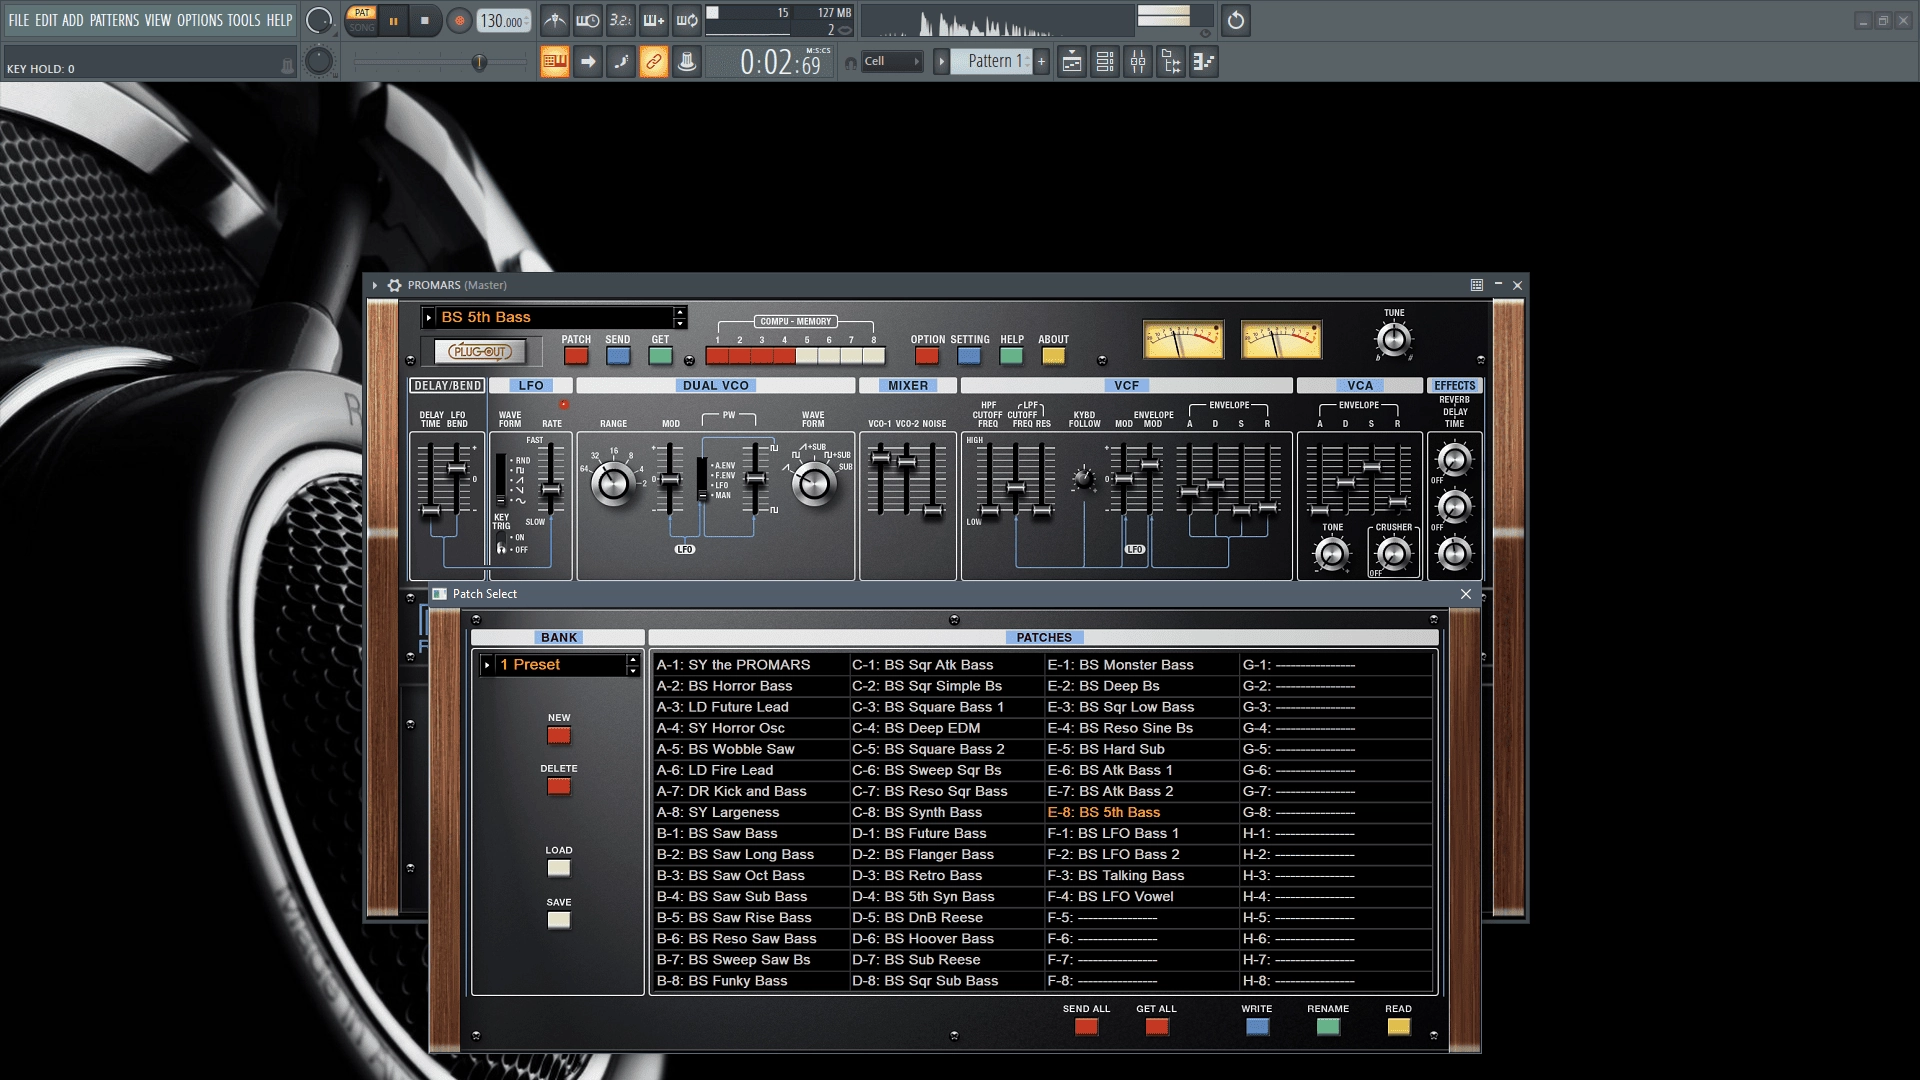The image size is (1920, 1080).
Task: Open the Pattern 1 selector
Action: [991, 62]
